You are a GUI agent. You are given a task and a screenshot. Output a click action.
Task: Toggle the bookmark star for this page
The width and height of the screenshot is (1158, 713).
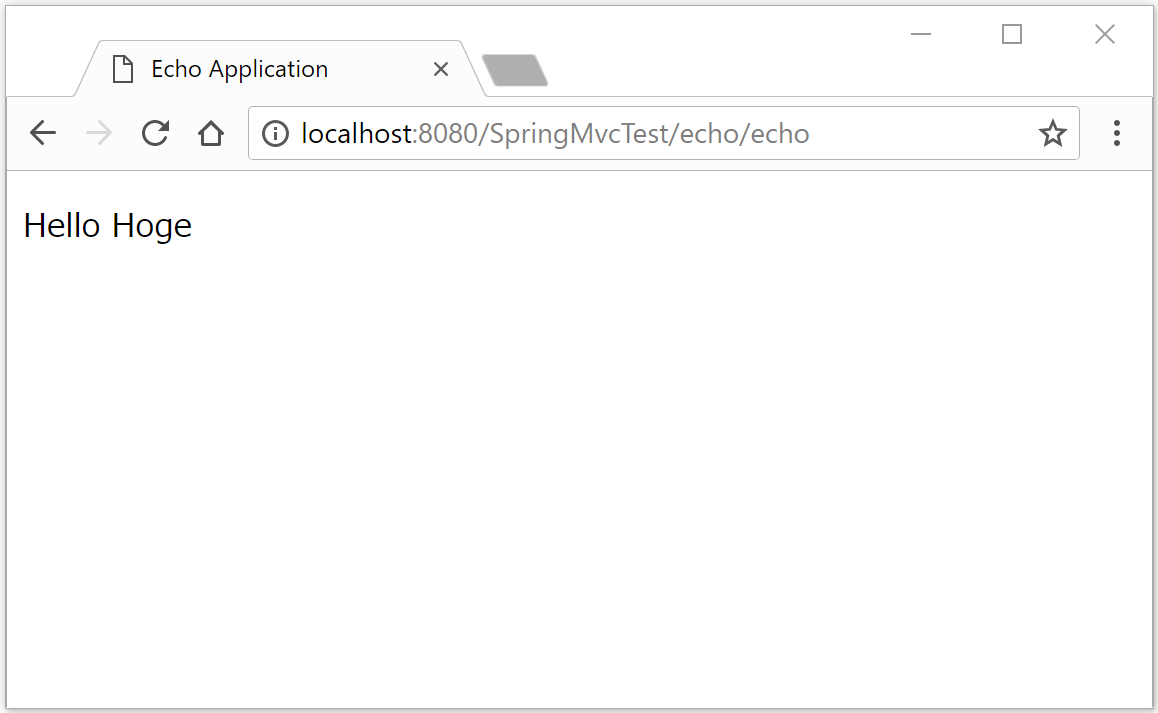pos(1052,132)
